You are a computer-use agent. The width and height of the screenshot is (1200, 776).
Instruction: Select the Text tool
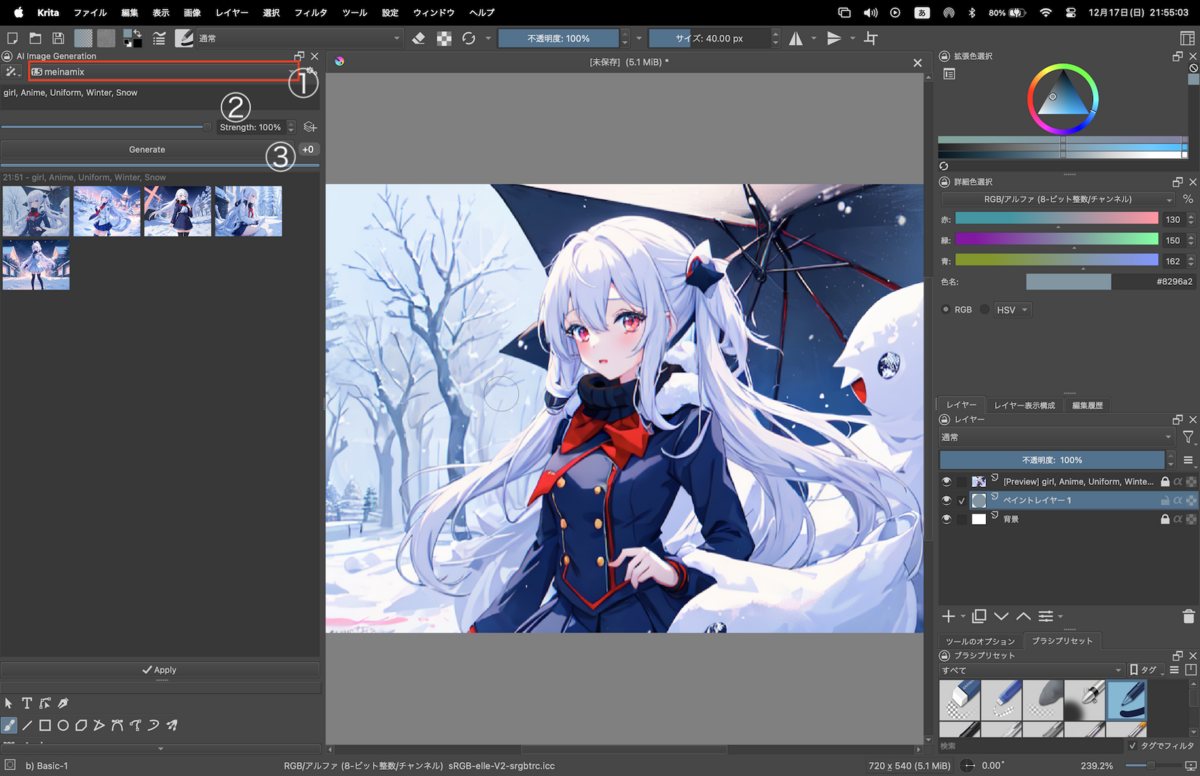coord(28,703)
